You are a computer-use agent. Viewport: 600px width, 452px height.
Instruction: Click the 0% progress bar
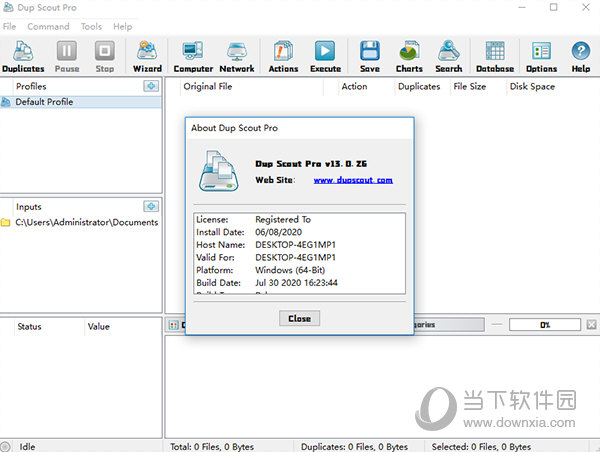[x=545, y=325]
